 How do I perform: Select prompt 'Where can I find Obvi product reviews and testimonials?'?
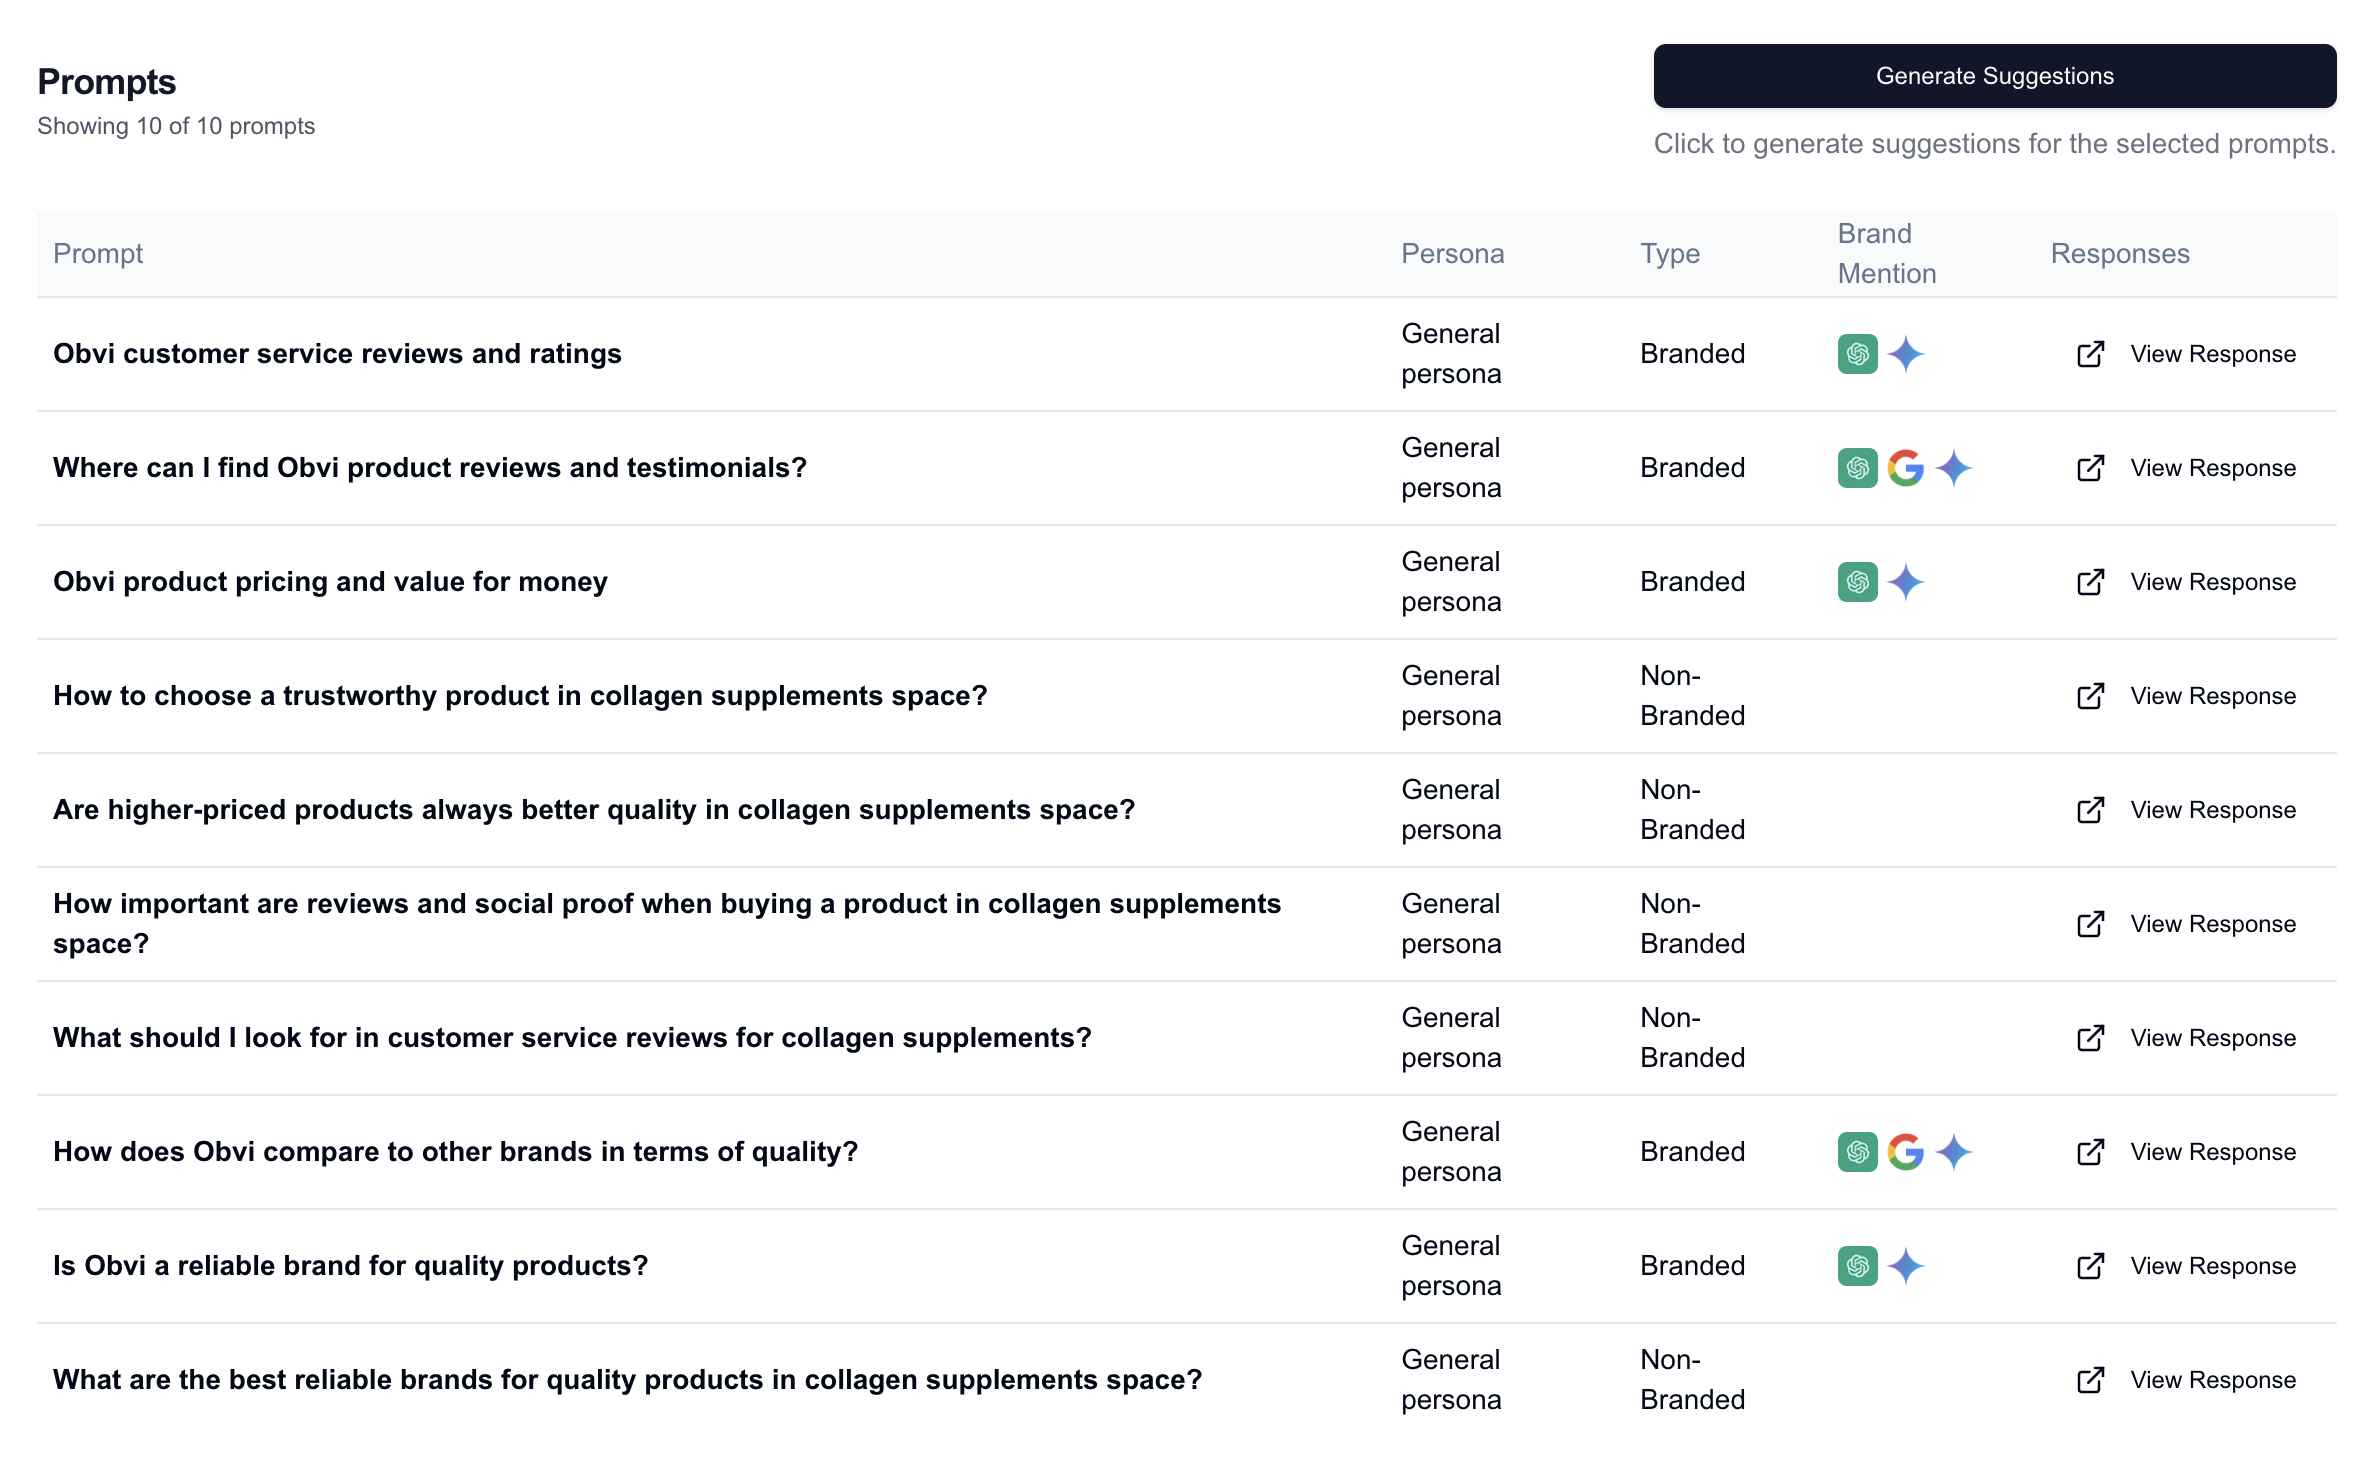click(430, 468)
